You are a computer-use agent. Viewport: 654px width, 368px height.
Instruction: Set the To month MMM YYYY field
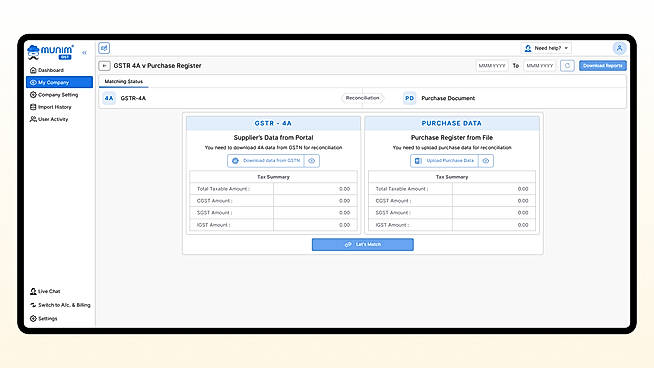[x=540, y=66]
